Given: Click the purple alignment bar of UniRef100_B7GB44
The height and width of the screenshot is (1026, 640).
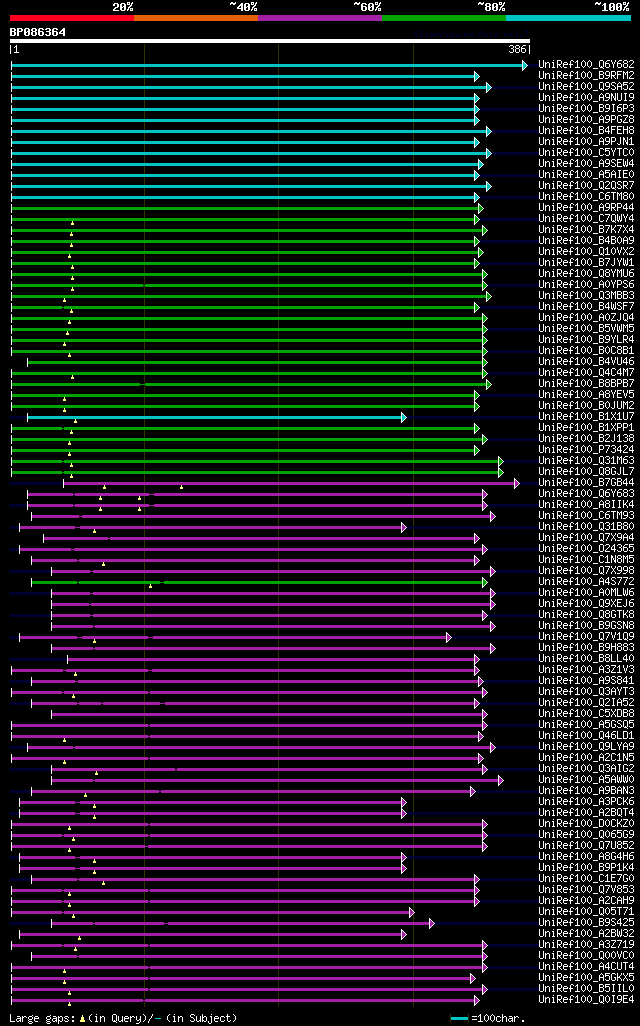Looking at the screenshot, I should [x=289, y=484].
